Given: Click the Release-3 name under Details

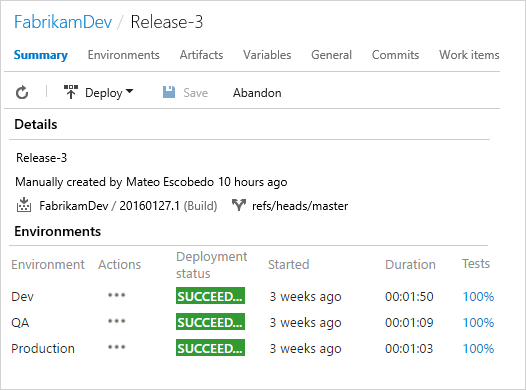Looking at the screenshot, I should (42, 158).
